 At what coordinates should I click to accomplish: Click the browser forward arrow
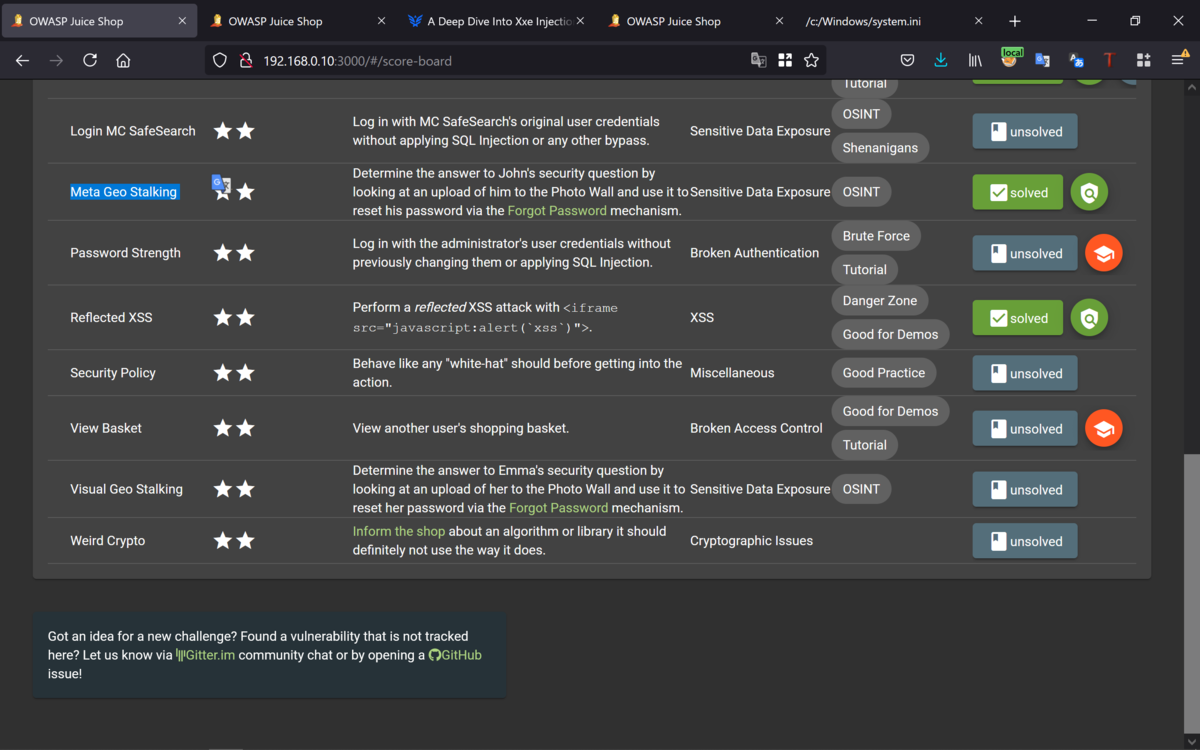(x=56, y=60)
